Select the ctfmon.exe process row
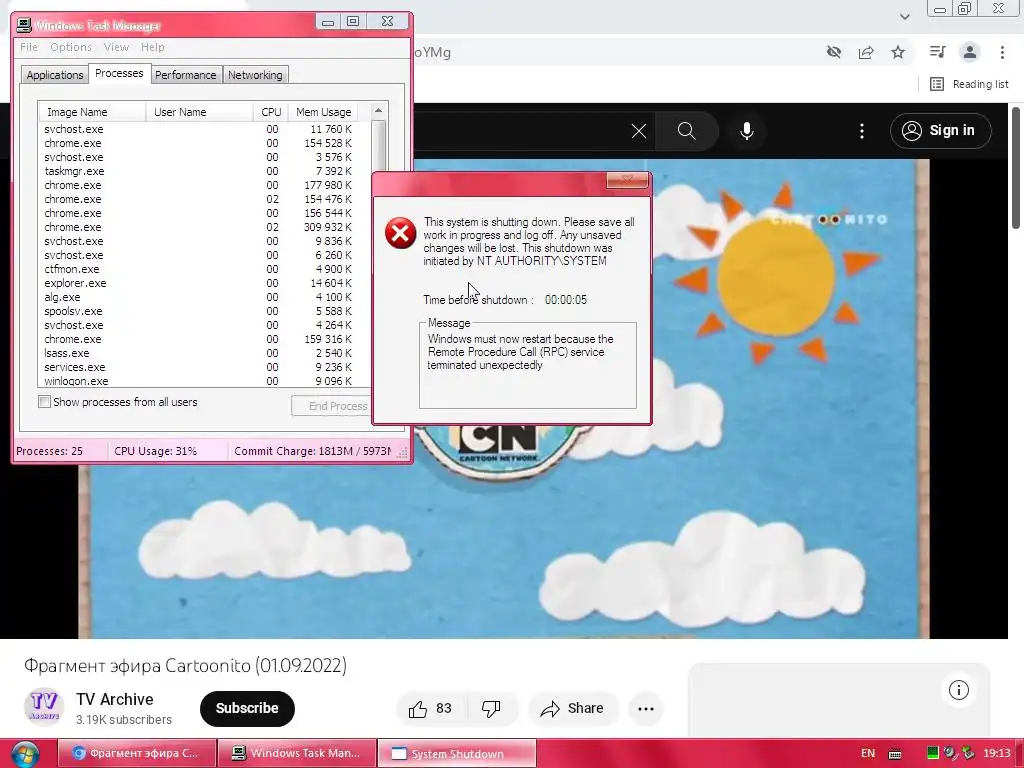 (x=204, y=269)
